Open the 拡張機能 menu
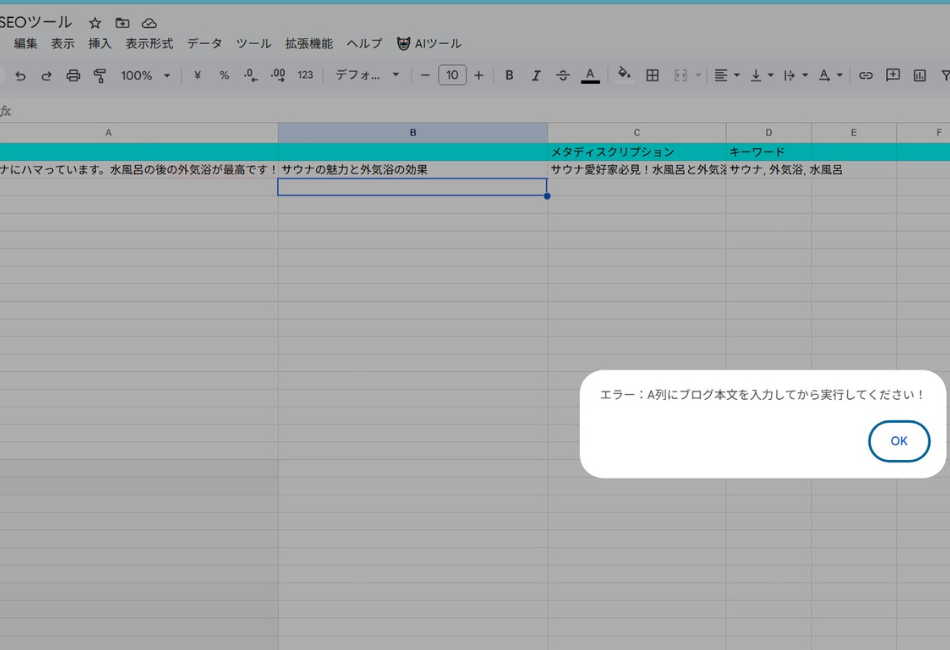This screenshot has width=950, height=650. (x=308, y=44)
